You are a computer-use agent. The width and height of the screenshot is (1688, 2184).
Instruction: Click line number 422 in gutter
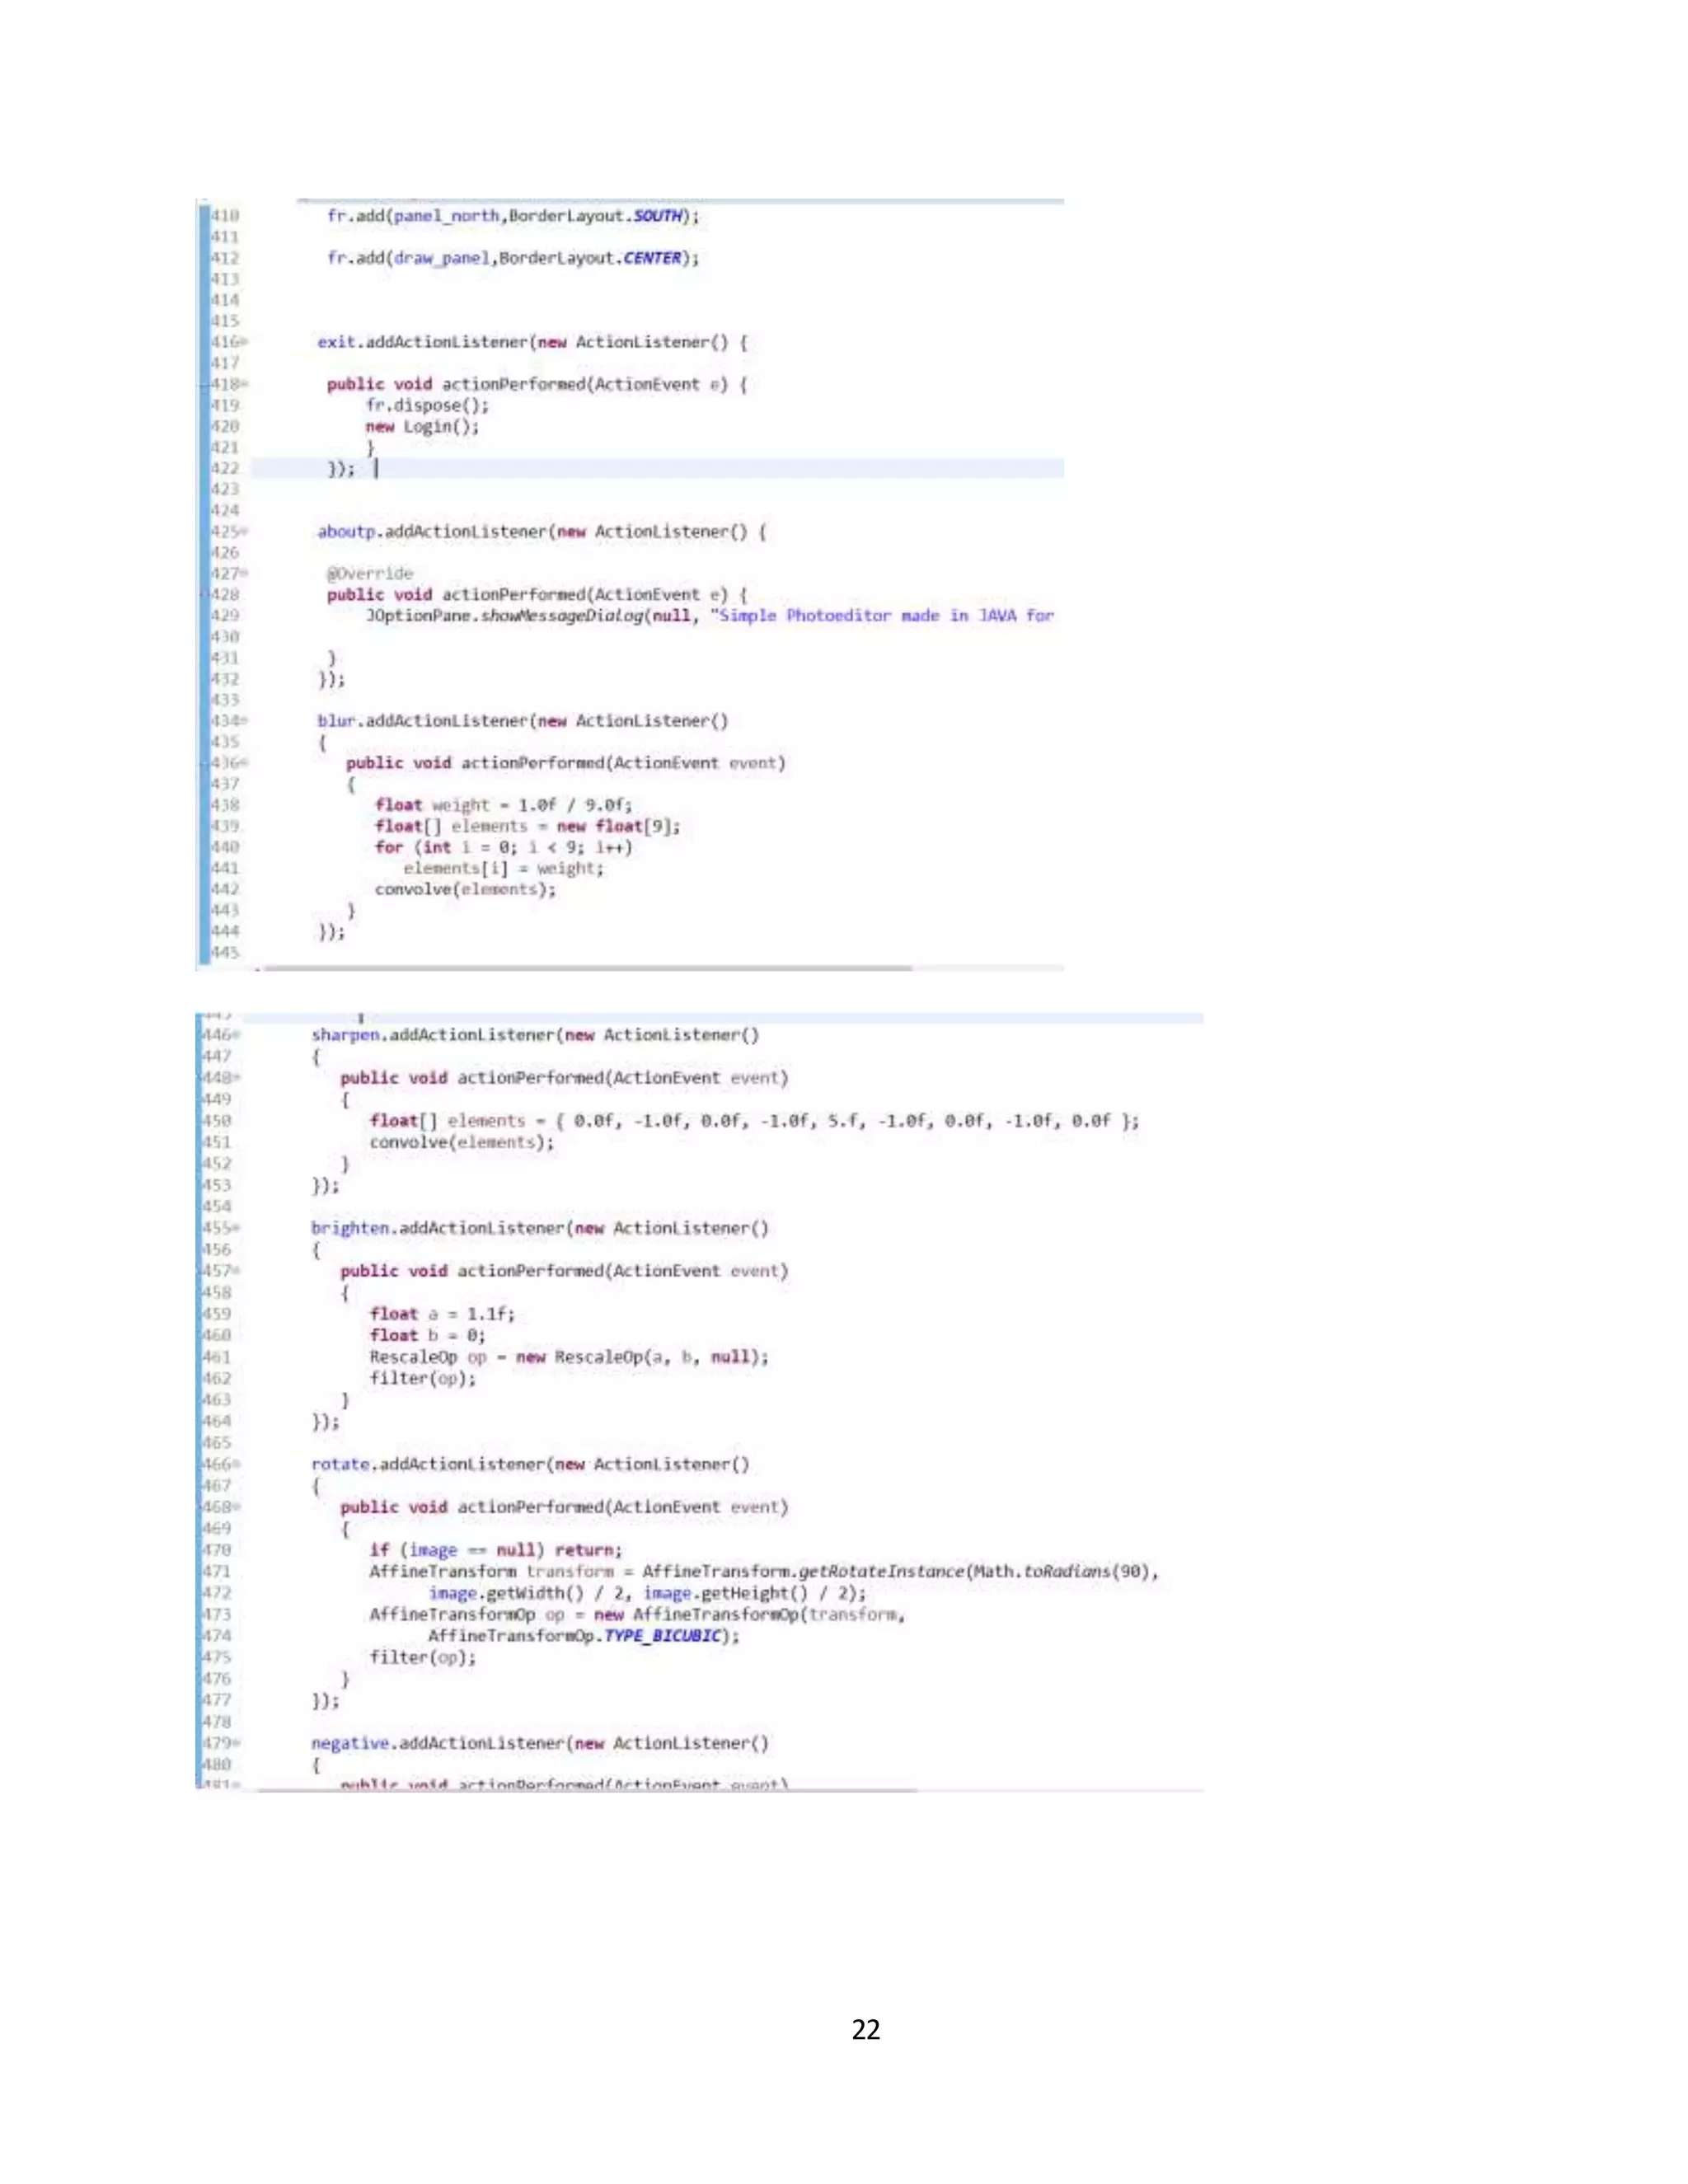coord(225,468)
